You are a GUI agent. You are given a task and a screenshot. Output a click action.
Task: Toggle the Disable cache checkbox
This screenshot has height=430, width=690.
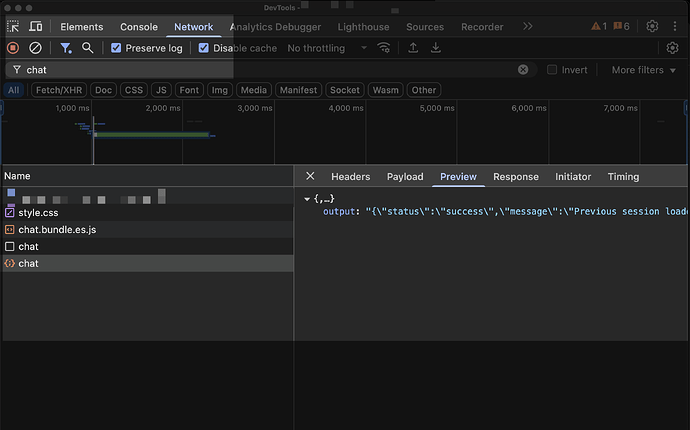(203, 48)
